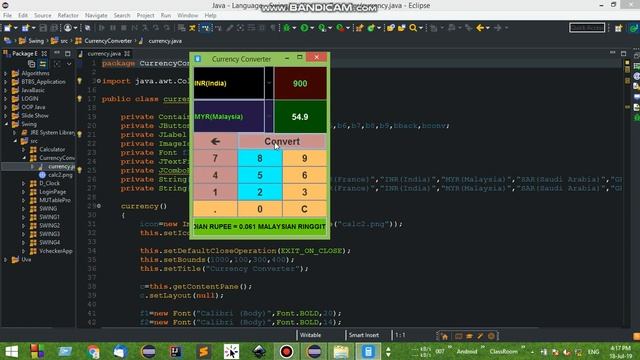Click the Windows Start button

[11, 351]
